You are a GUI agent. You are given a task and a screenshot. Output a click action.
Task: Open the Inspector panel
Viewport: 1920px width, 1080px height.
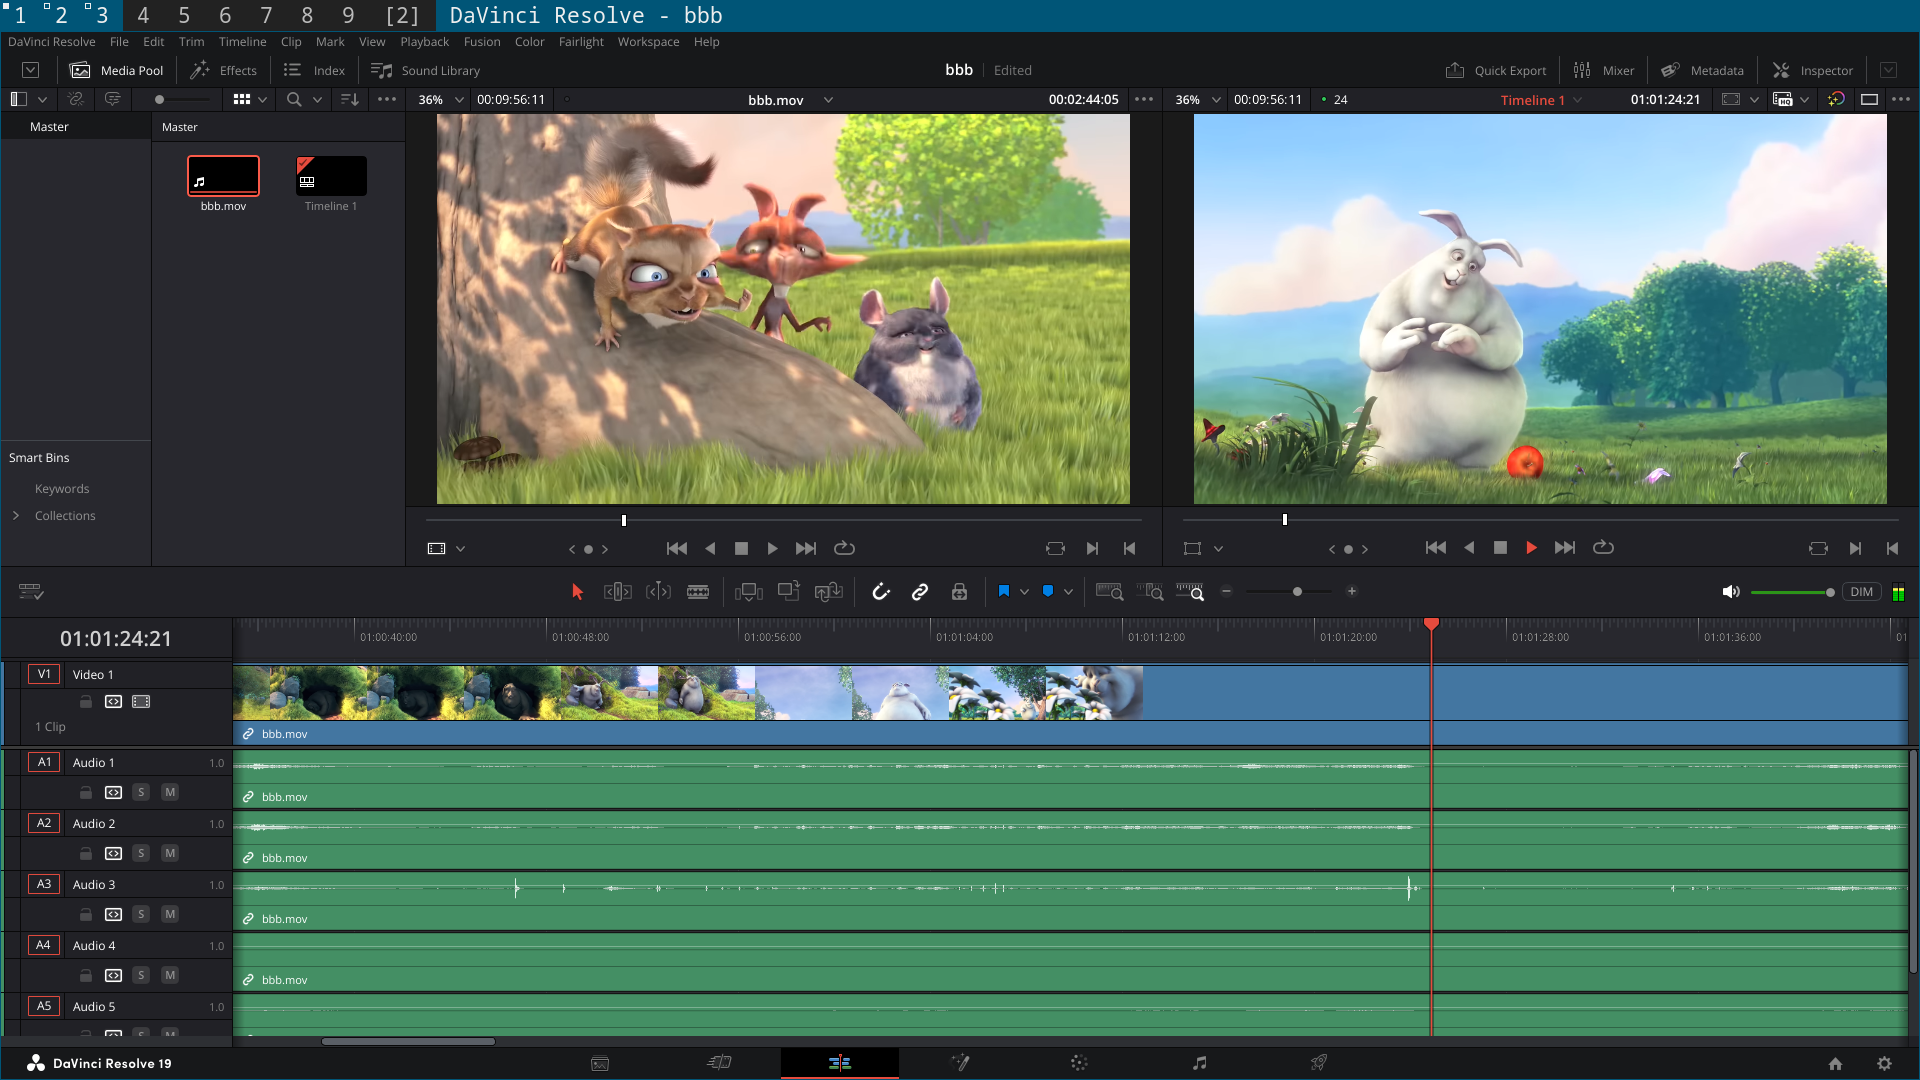(x=1812, y=70)
